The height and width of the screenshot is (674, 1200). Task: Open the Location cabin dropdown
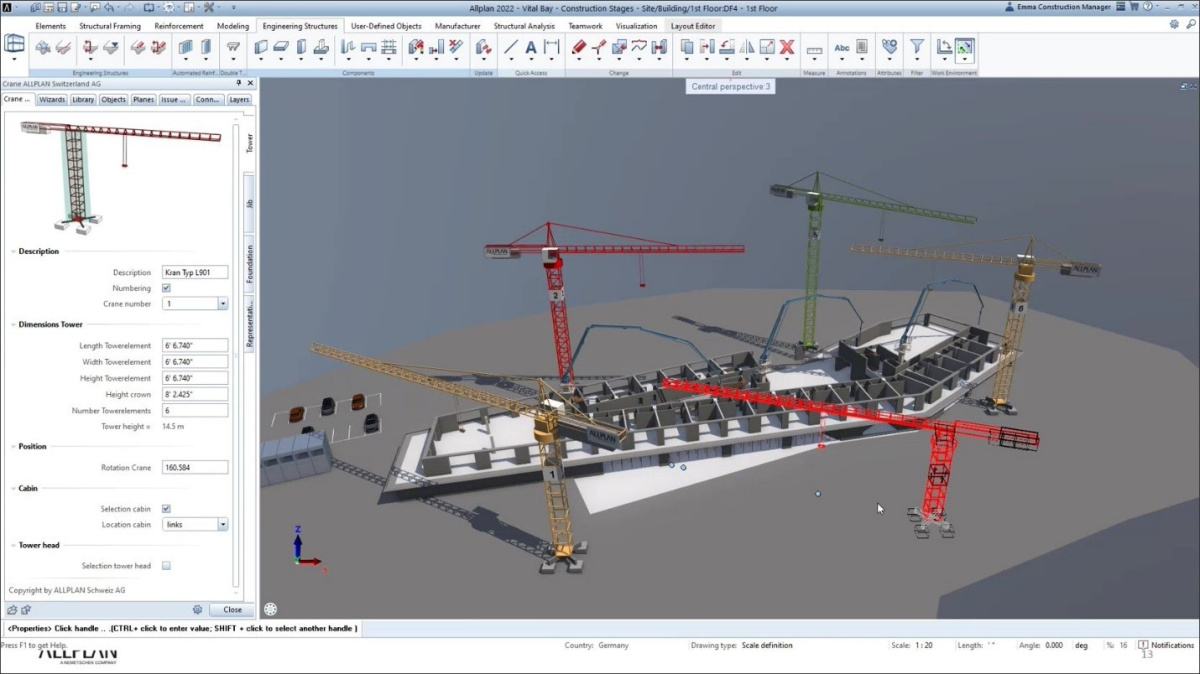click(x=222, y=525)
